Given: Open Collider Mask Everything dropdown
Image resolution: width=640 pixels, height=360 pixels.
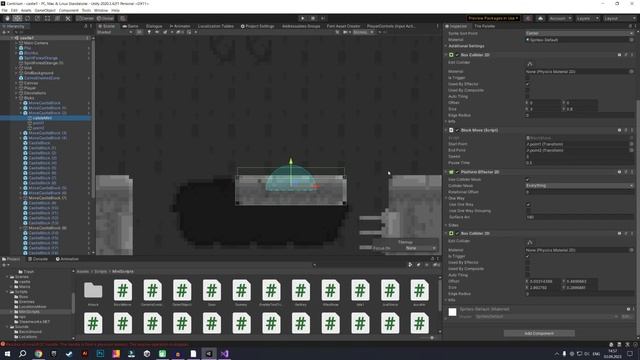Looking at the screenshot, I should click(580, 186).
